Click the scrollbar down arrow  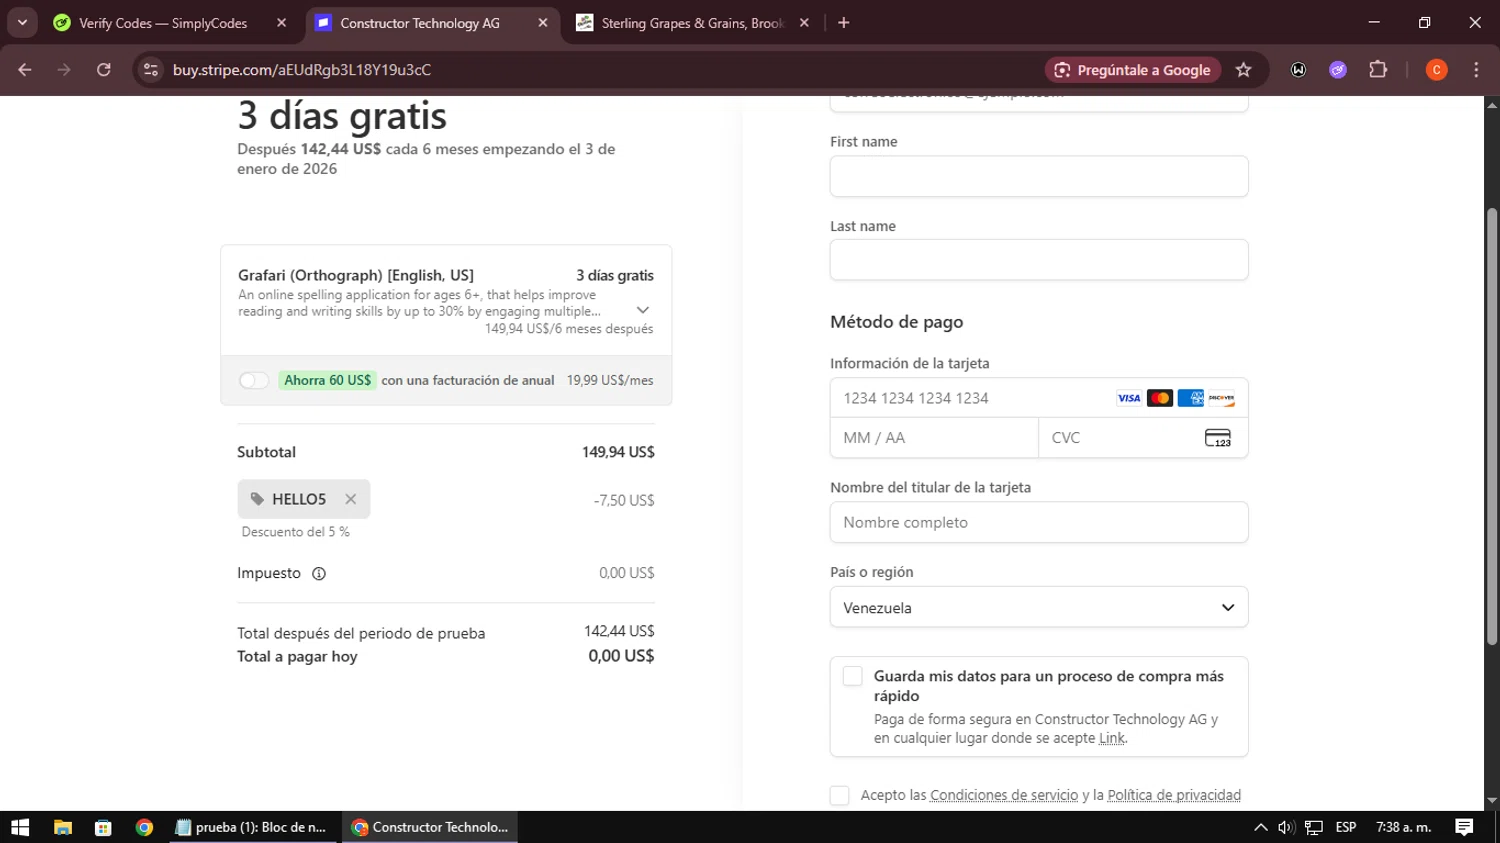pyautogui.click(x=1492, y=801)
